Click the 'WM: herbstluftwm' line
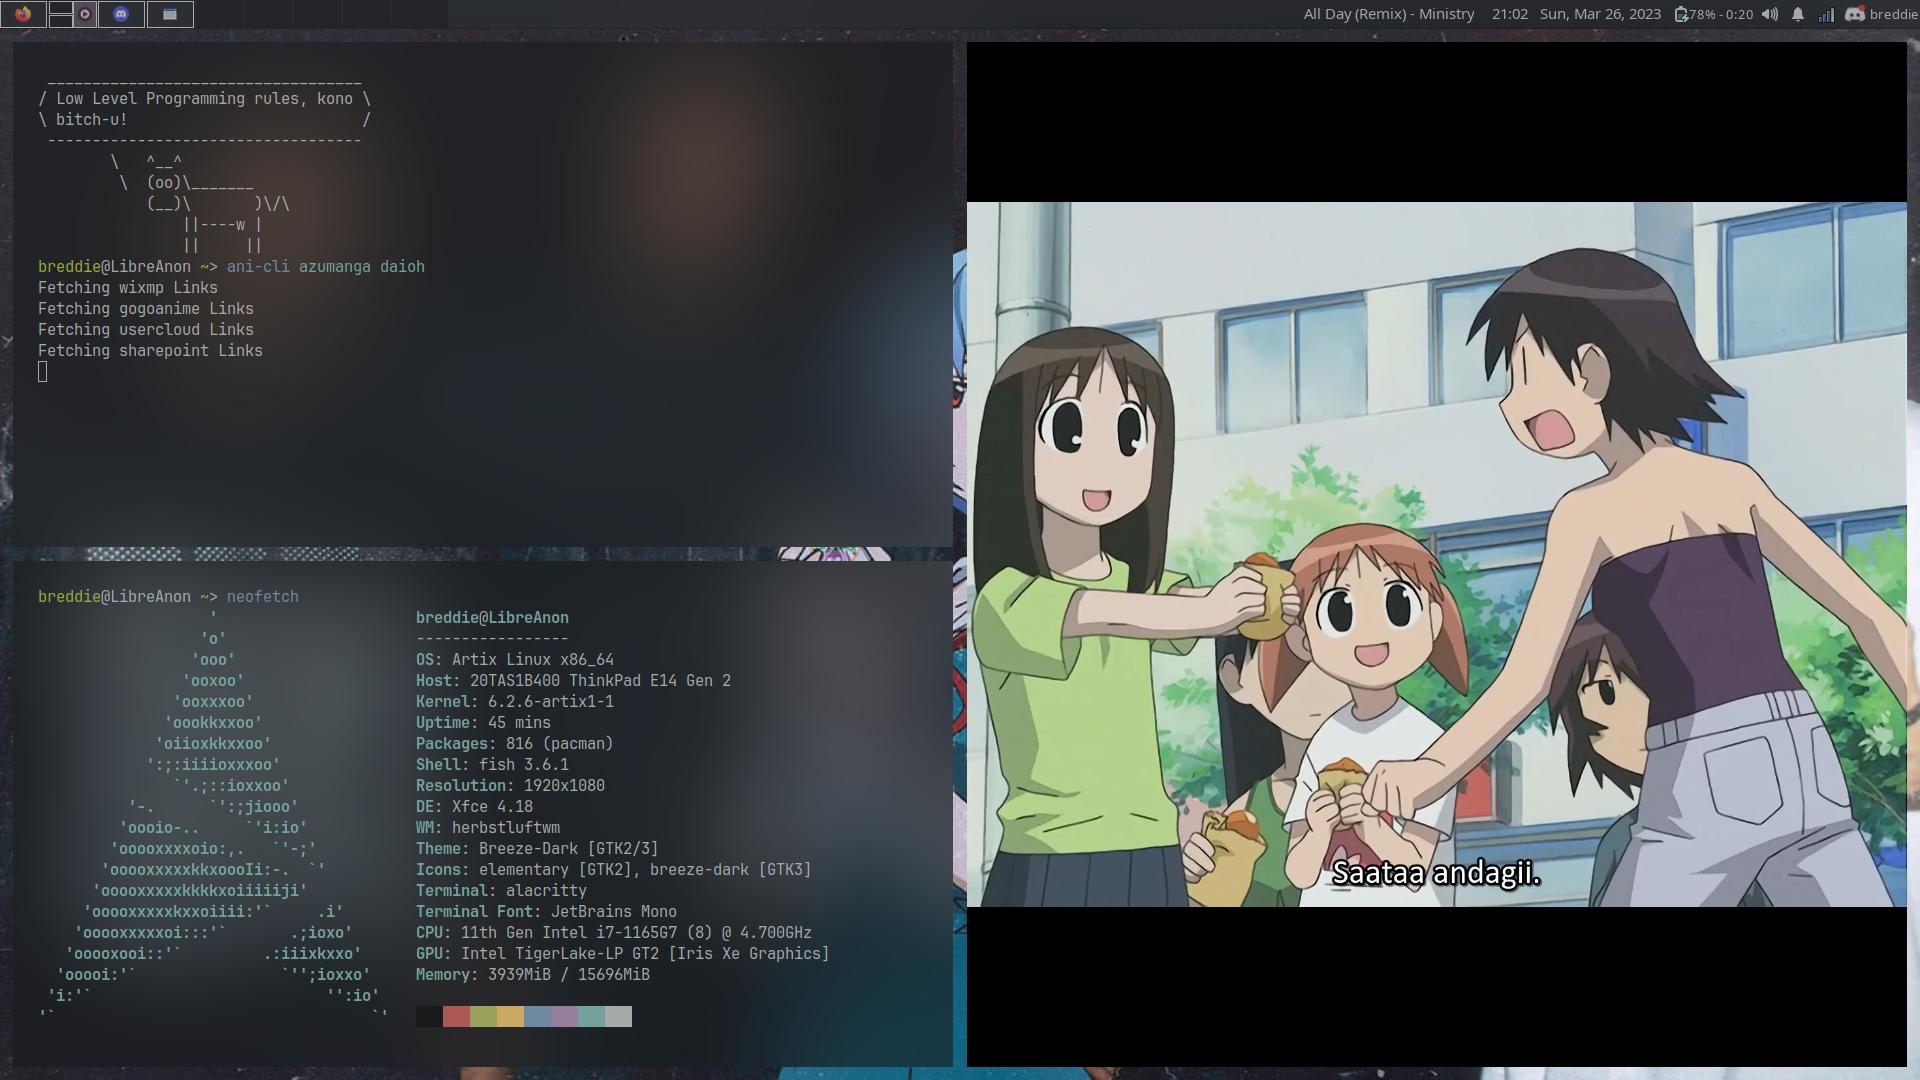Image resolution: width=1920 pixels, height=1080 pixels. point(488,828)
